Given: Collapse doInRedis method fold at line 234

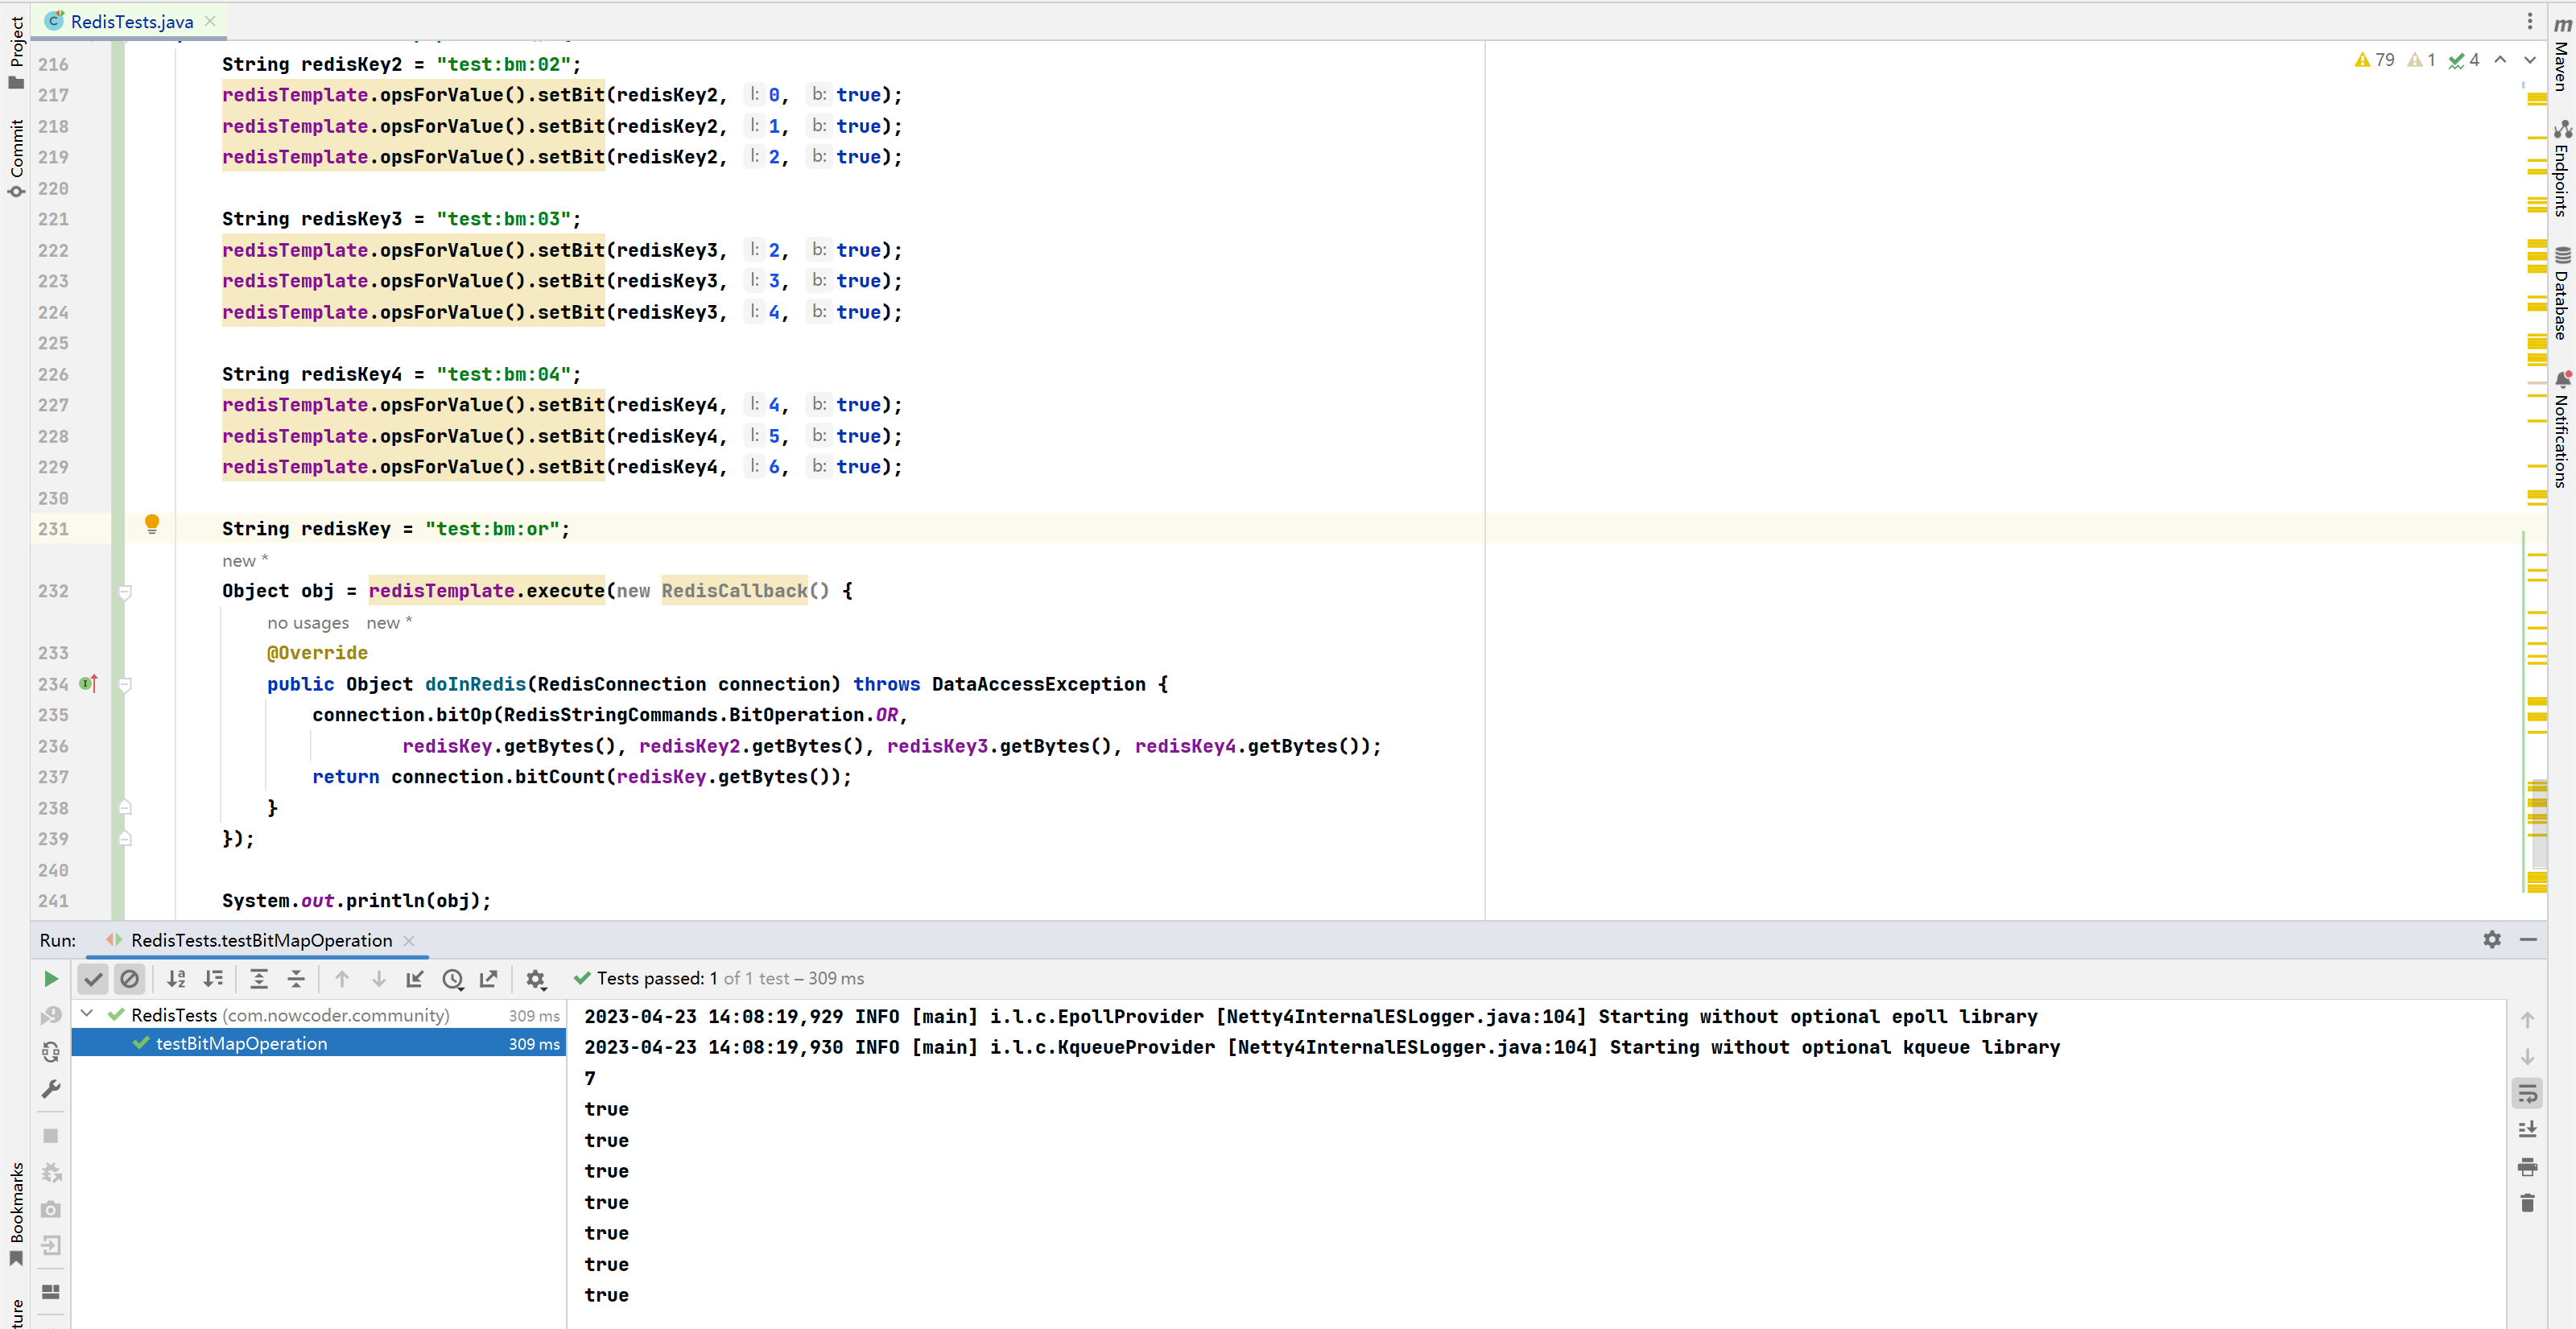Looking at the screenshot, I should pyautogui.click(x=125, y=685).
